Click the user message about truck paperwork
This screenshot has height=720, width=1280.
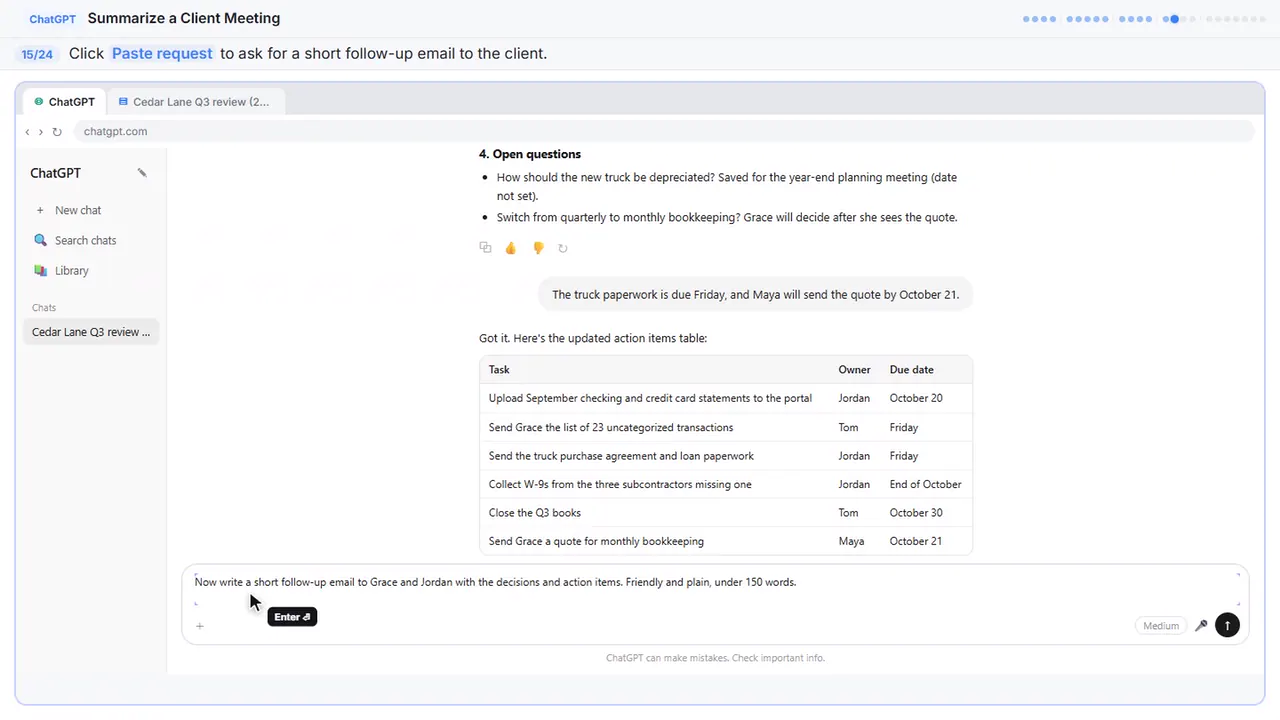point(756,295)
